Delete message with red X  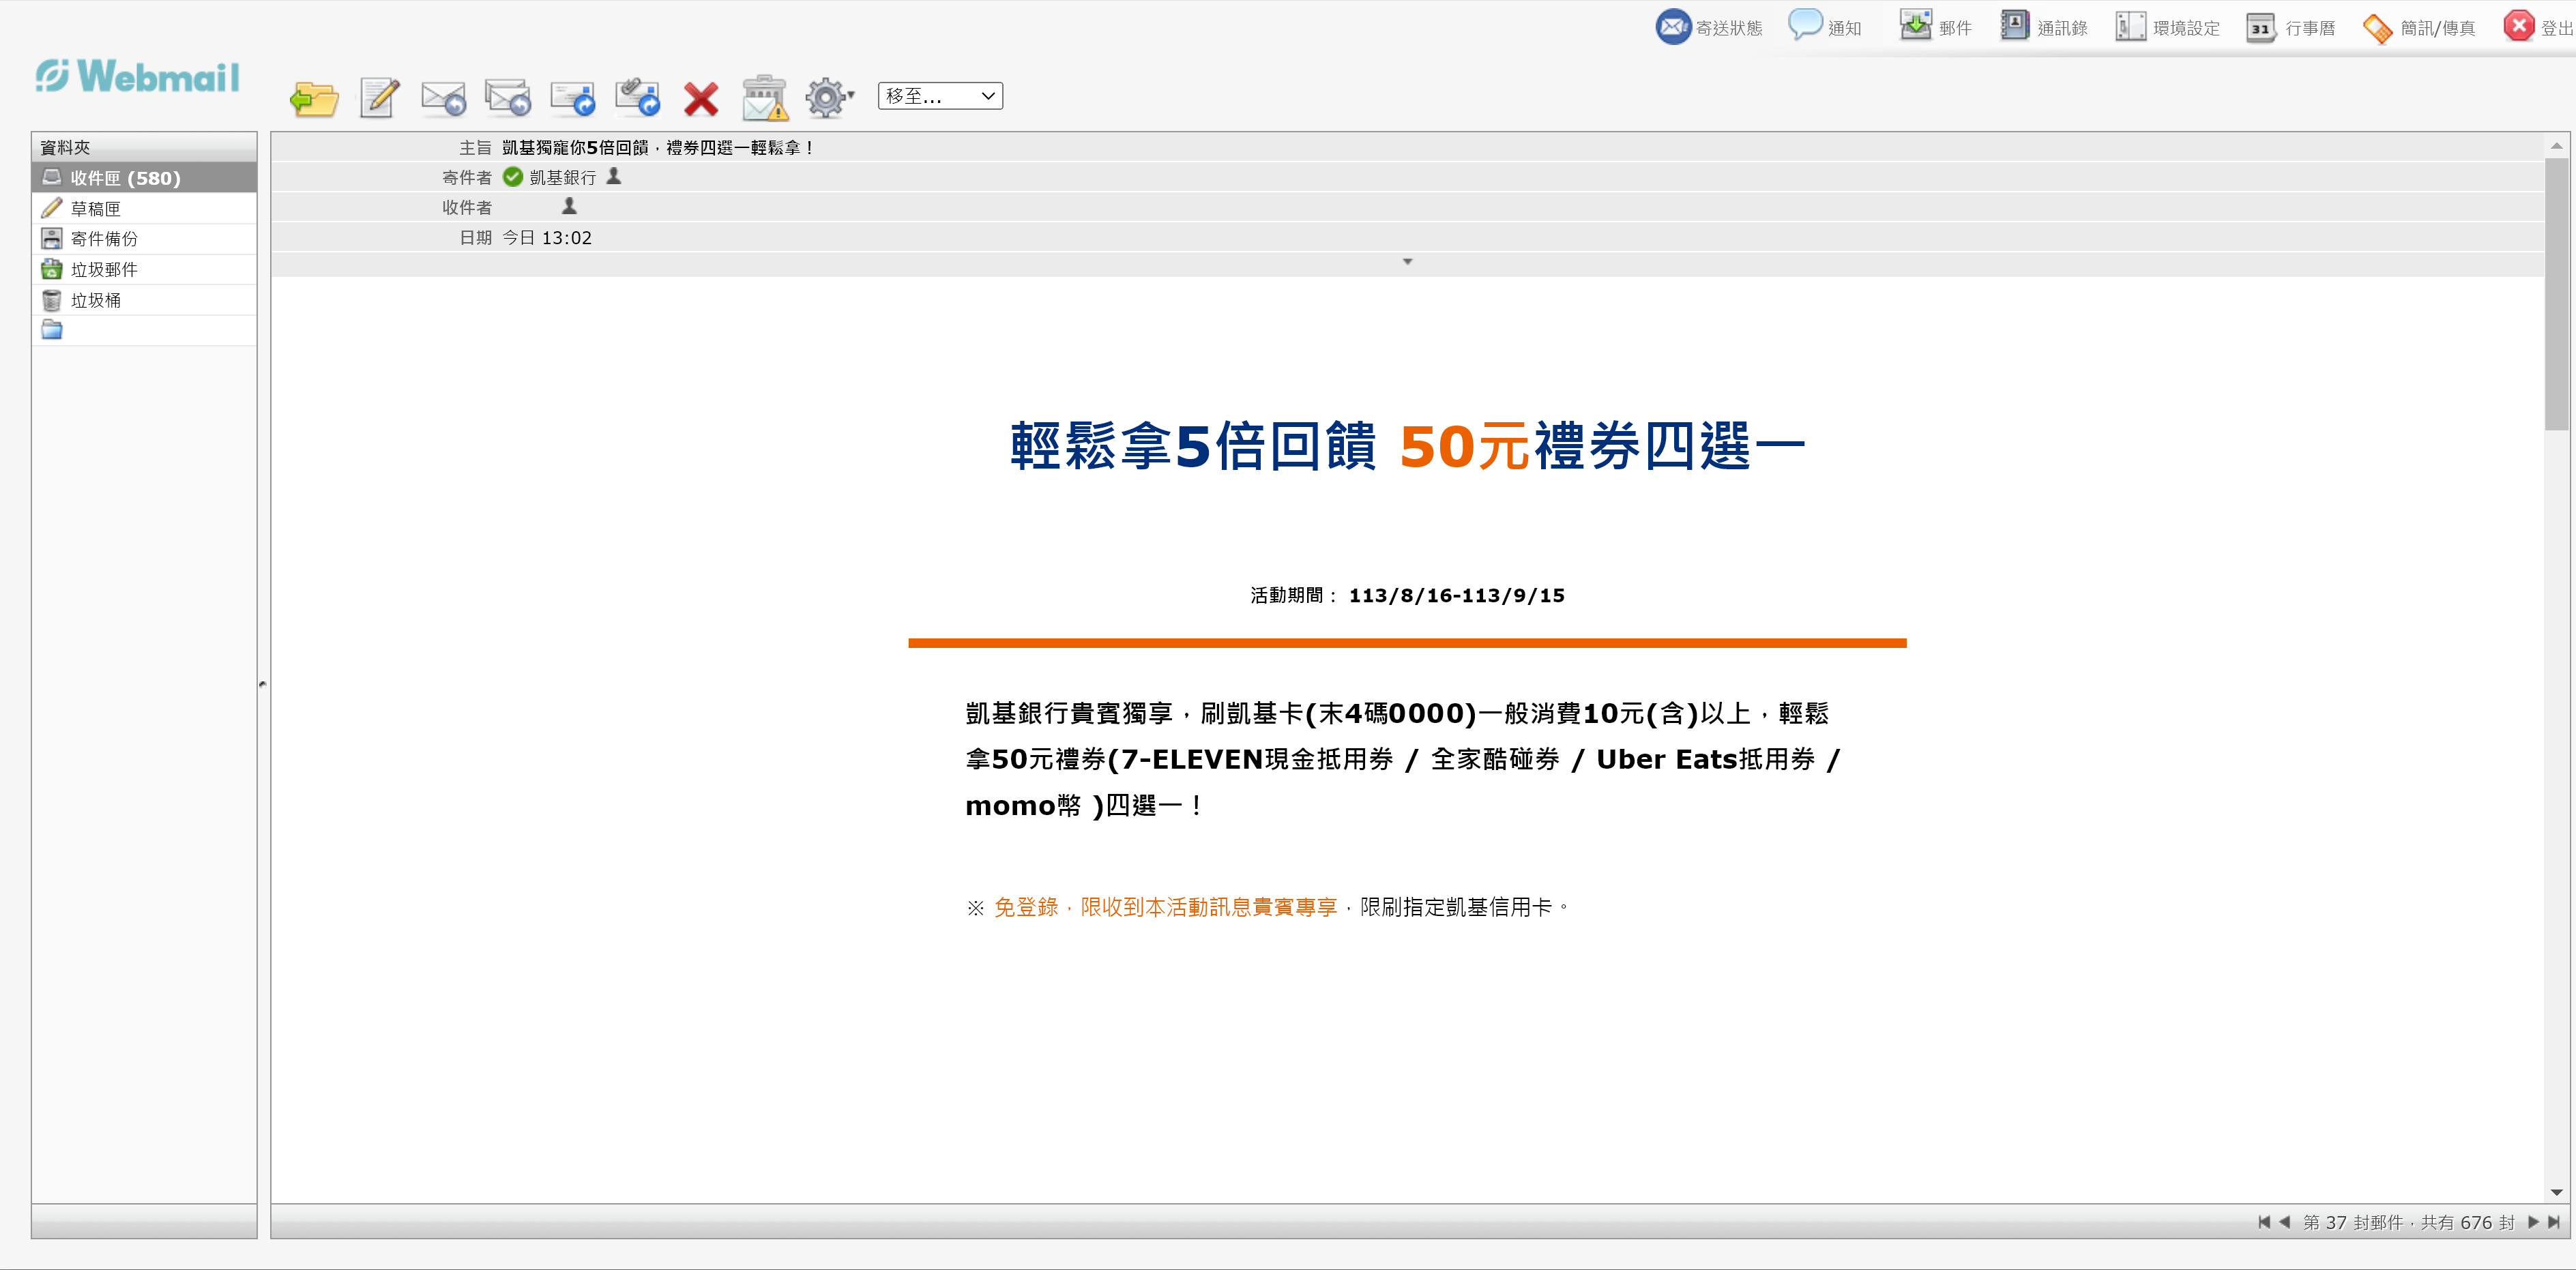coord(701,99)
